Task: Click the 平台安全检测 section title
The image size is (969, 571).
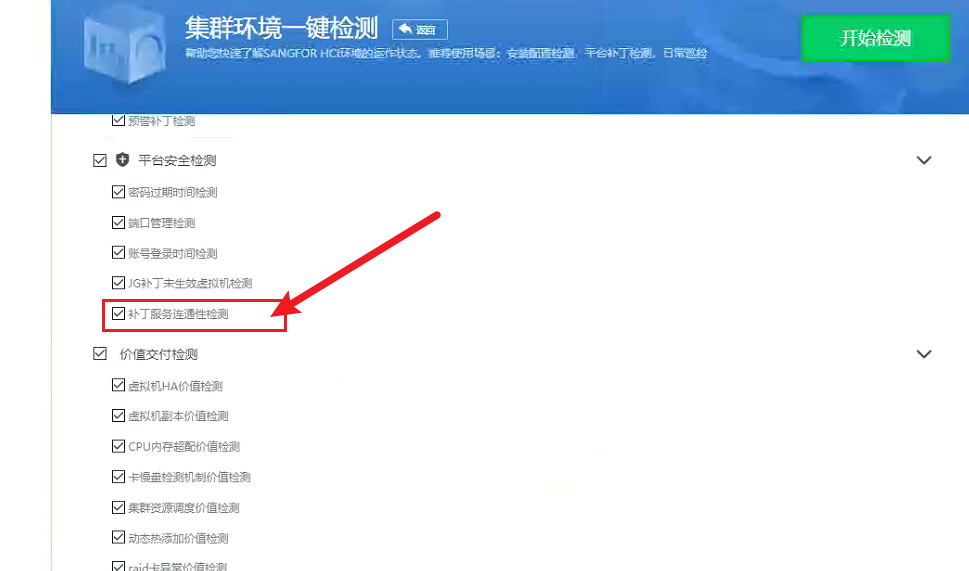Action: [x=177, y=161]
